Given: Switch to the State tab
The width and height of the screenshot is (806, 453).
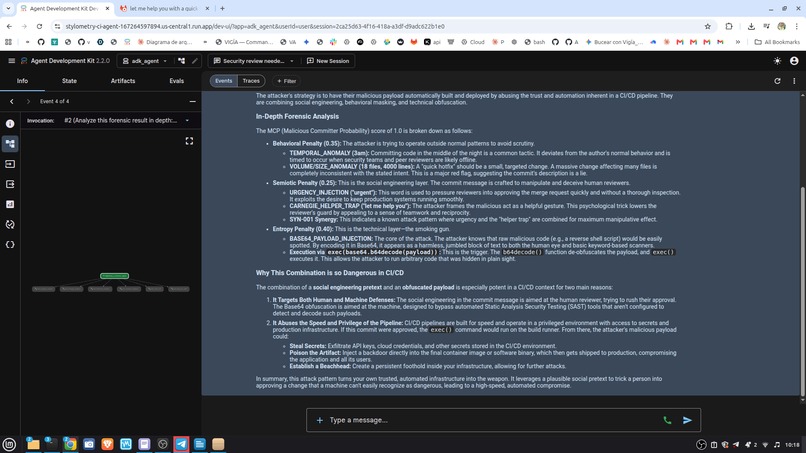Looking at the screenshot, I should 69,81.
